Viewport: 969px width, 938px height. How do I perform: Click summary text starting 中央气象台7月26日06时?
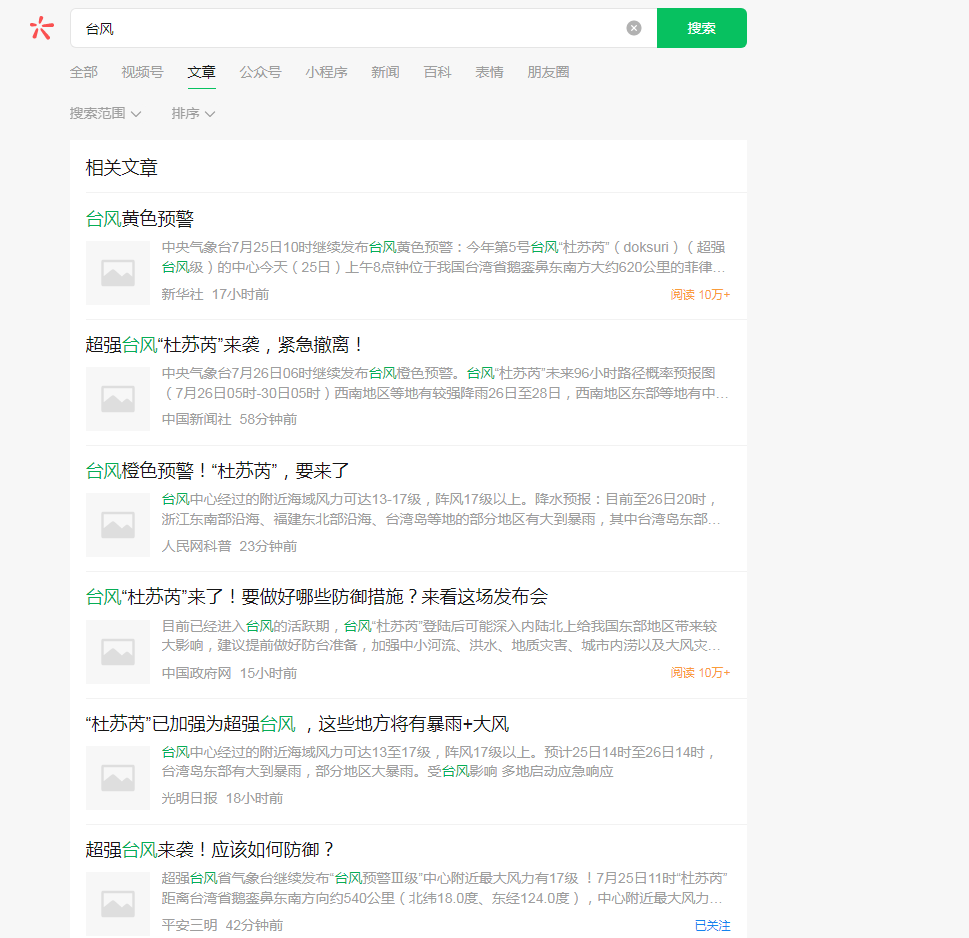(x=445, y=383)
